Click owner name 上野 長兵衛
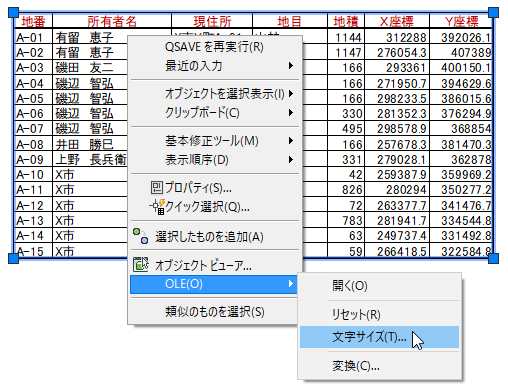 (91, 159)
